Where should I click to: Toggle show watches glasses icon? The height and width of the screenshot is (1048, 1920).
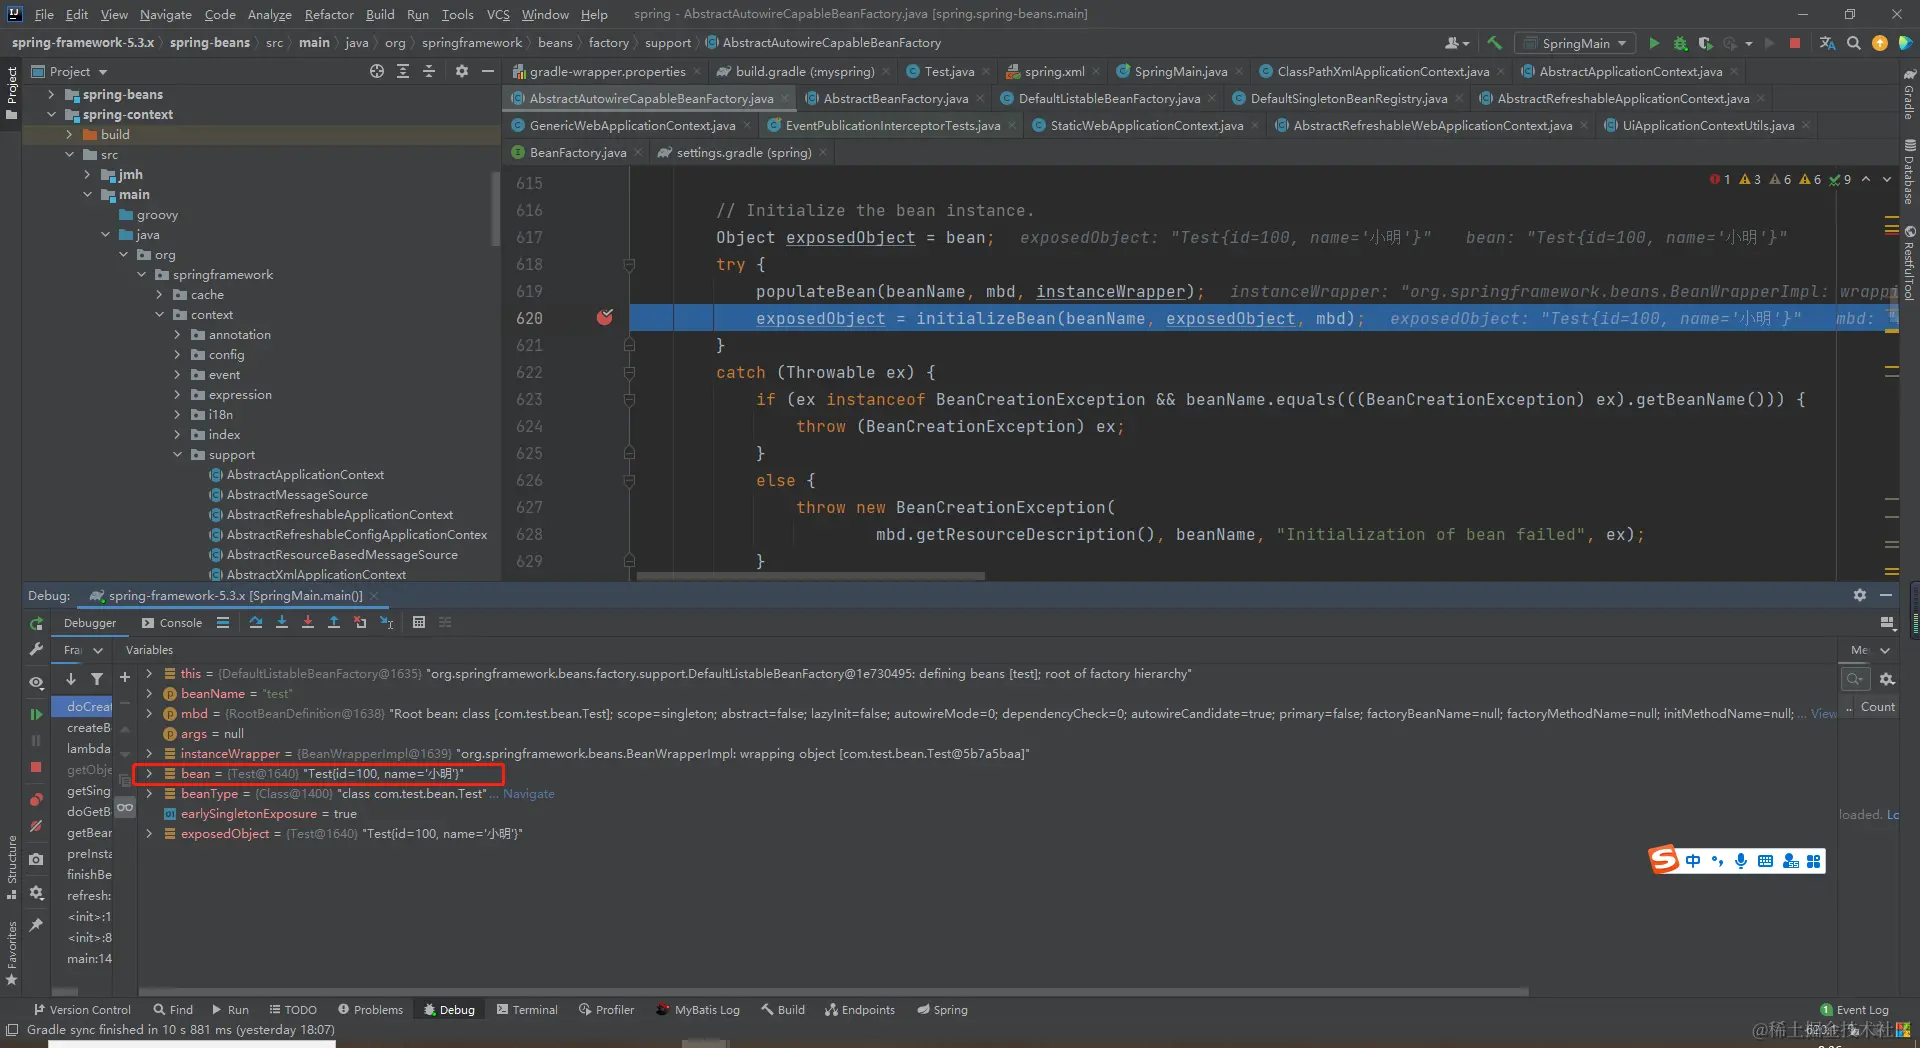click(125, 807)
